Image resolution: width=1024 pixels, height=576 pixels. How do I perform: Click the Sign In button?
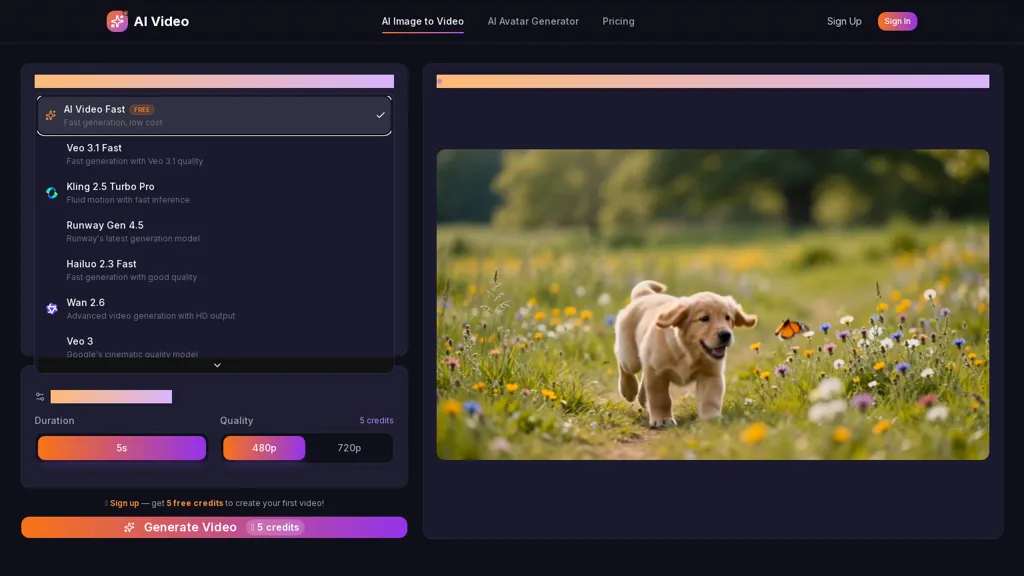897,22
